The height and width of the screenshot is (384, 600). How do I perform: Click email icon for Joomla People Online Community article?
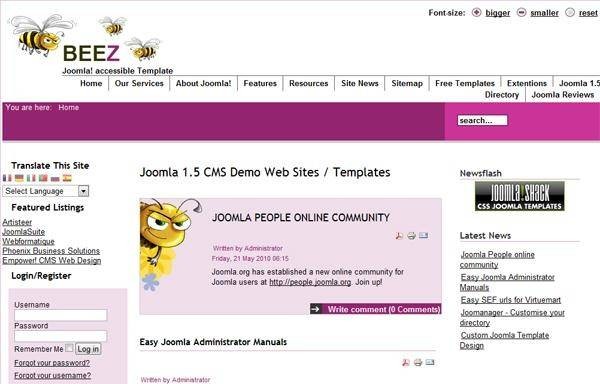423,235
